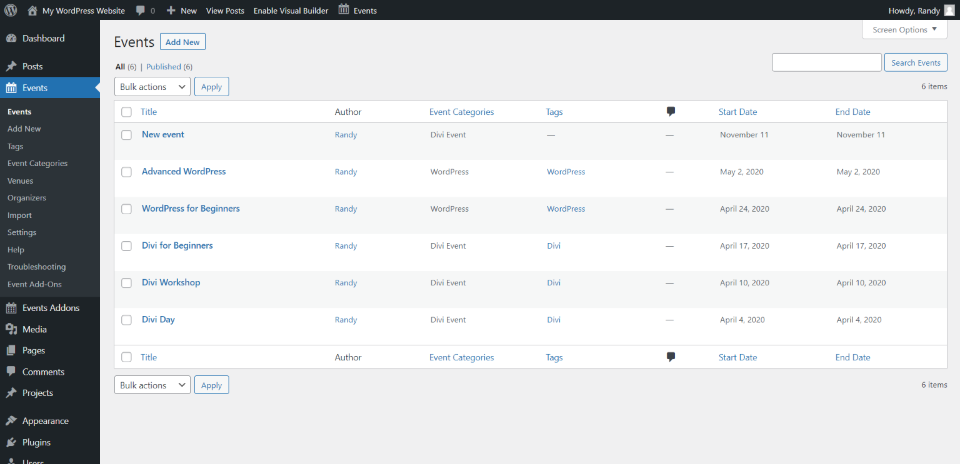Viewport: 960px width, 464px height.
Task: Open Settings in the Events submenu
Action: [x=22, y=233]
